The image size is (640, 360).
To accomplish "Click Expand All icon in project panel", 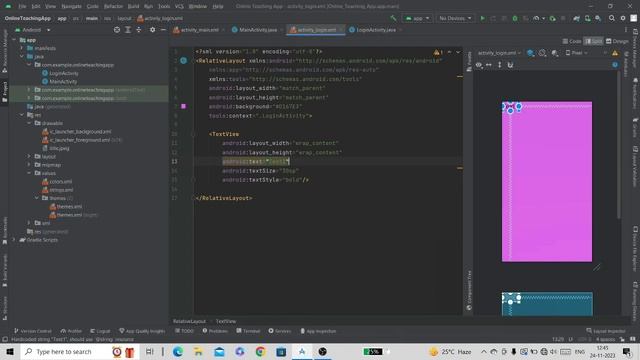I will (128, 30).
